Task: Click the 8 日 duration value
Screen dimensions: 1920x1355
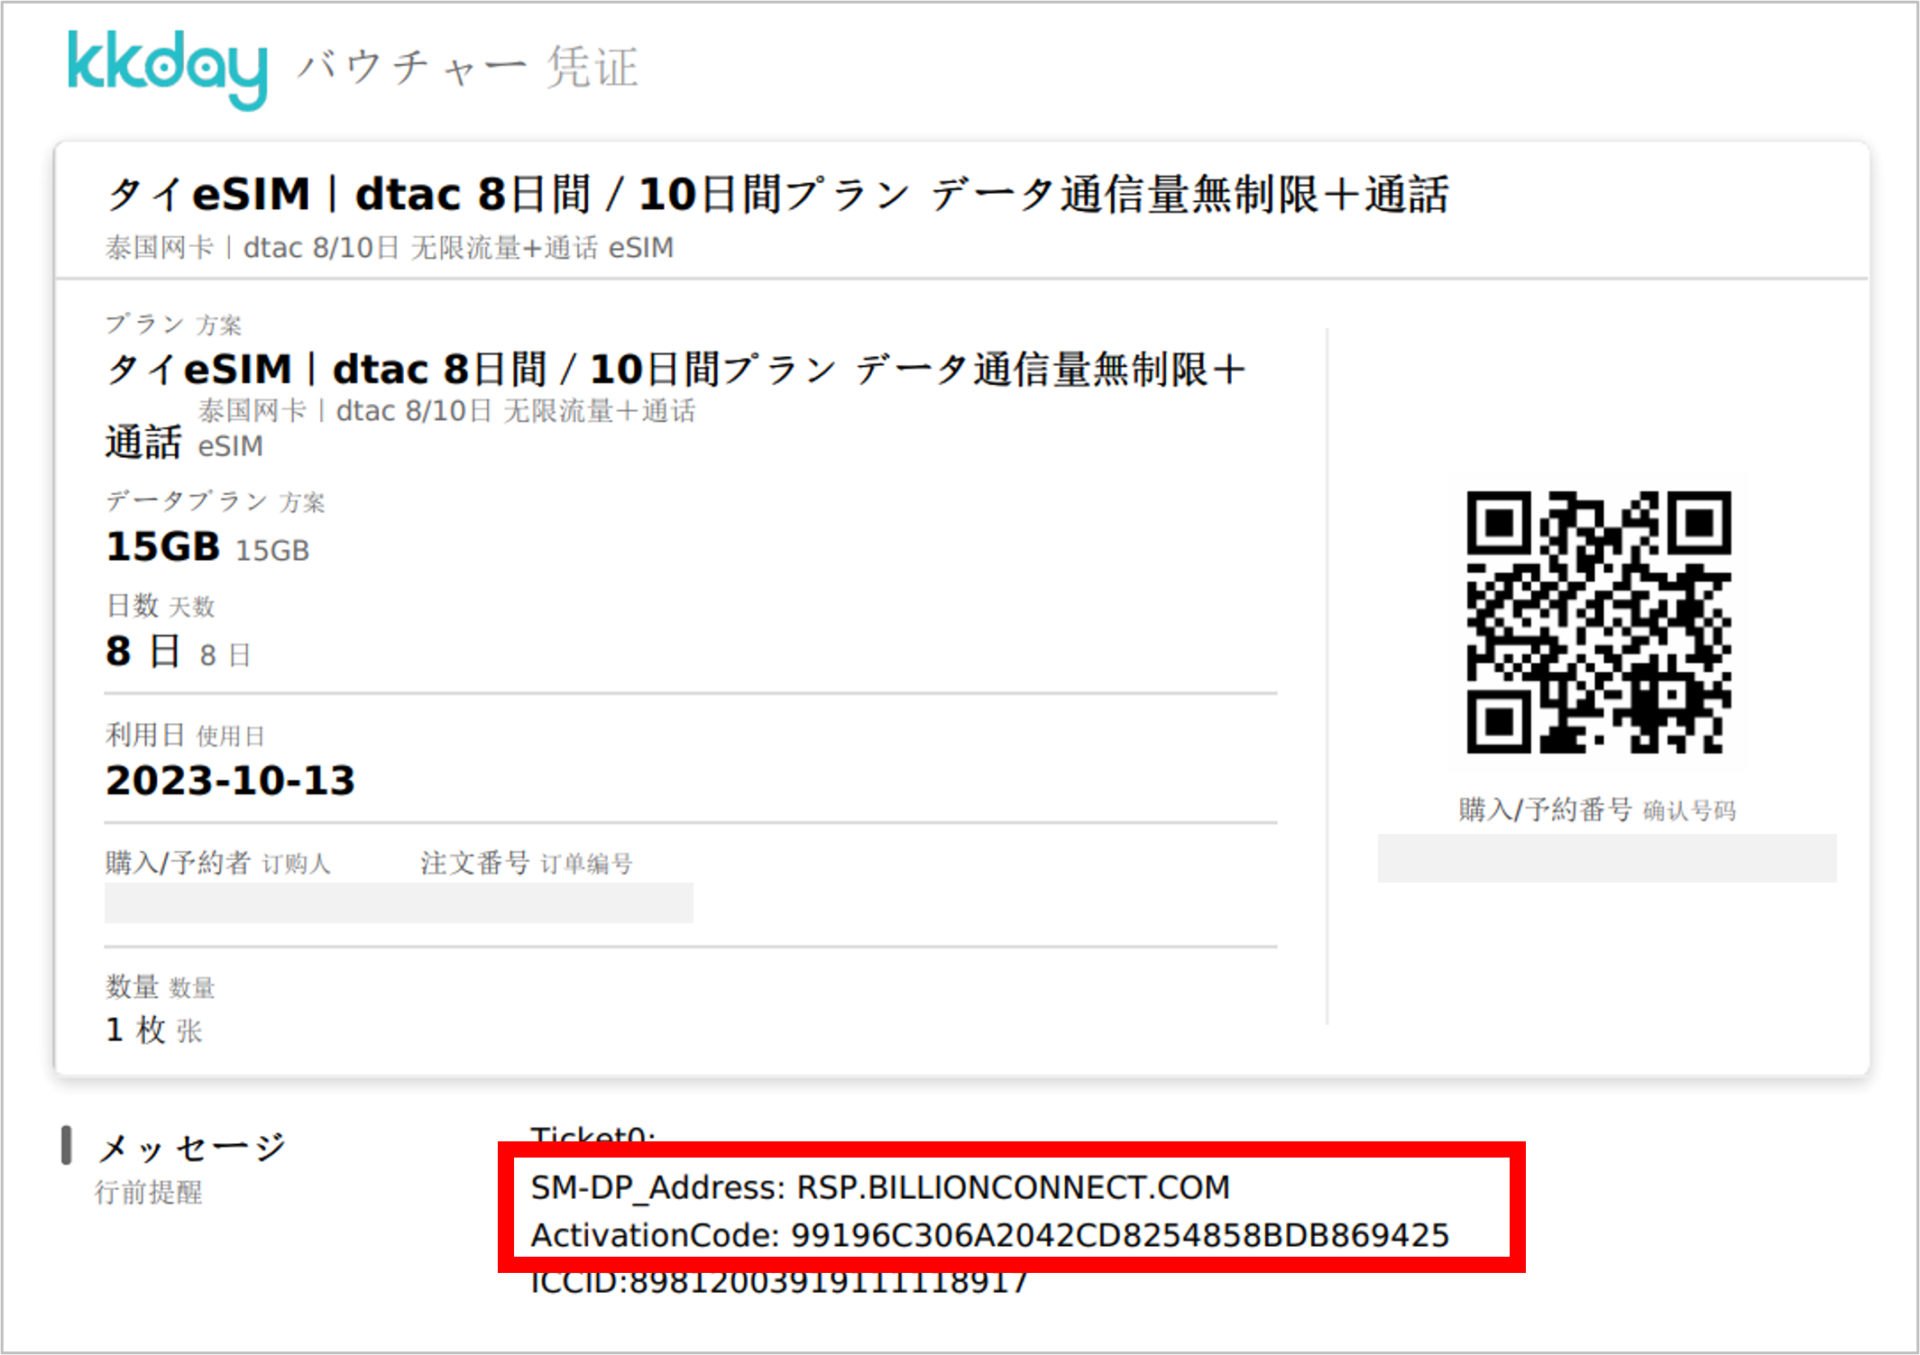Action: click(145, 652)
